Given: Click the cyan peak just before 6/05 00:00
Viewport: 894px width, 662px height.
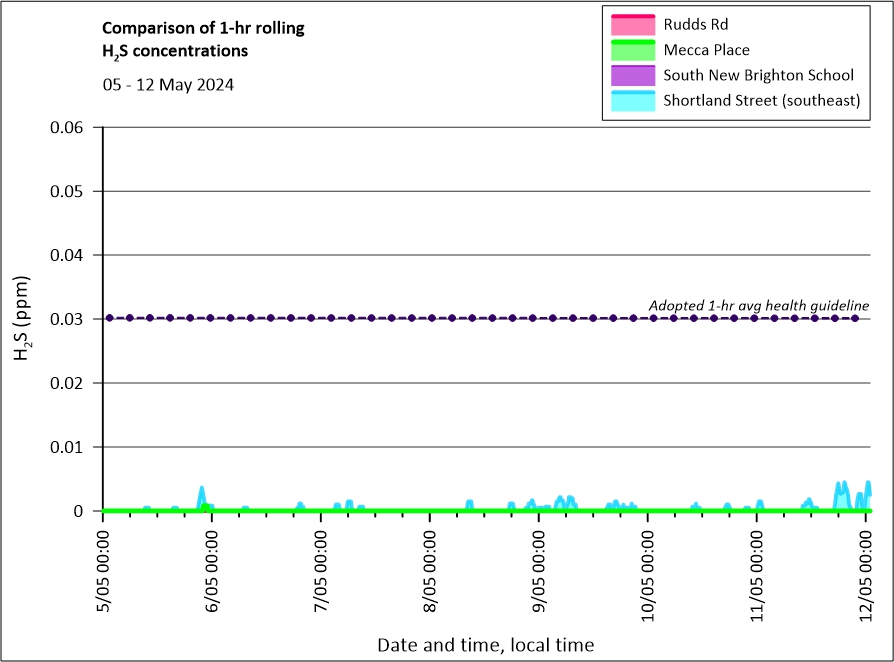Looking at the screenshot, I should [x=201, y=492].
